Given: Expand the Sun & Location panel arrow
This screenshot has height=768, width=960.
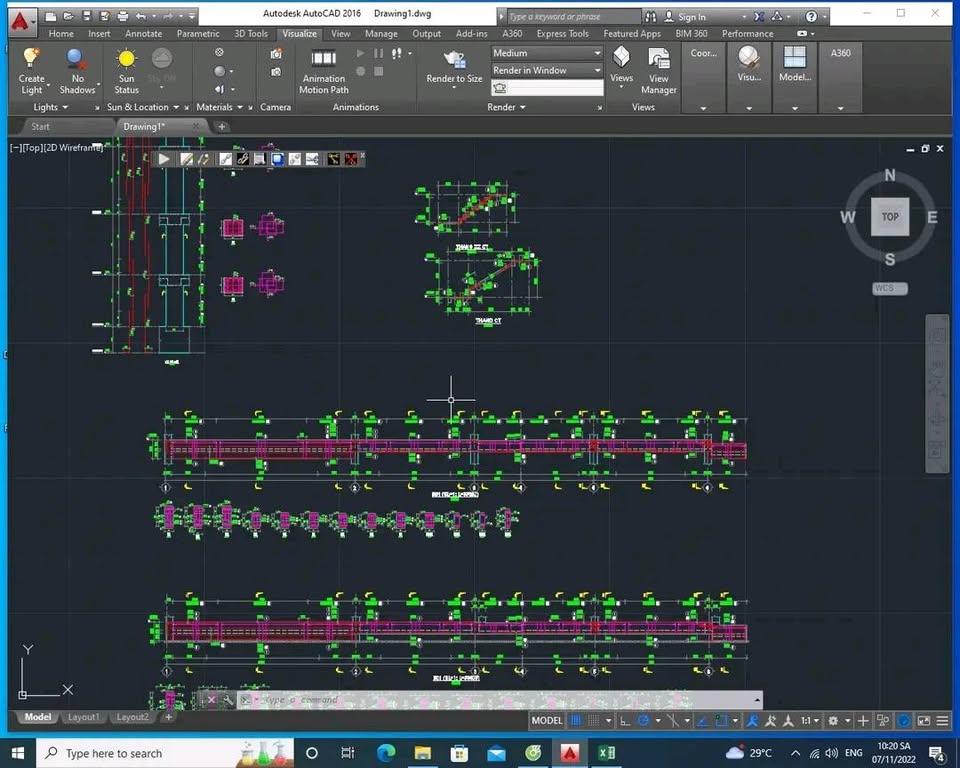Looking at the screenshot, I should [x=176, y=107].
